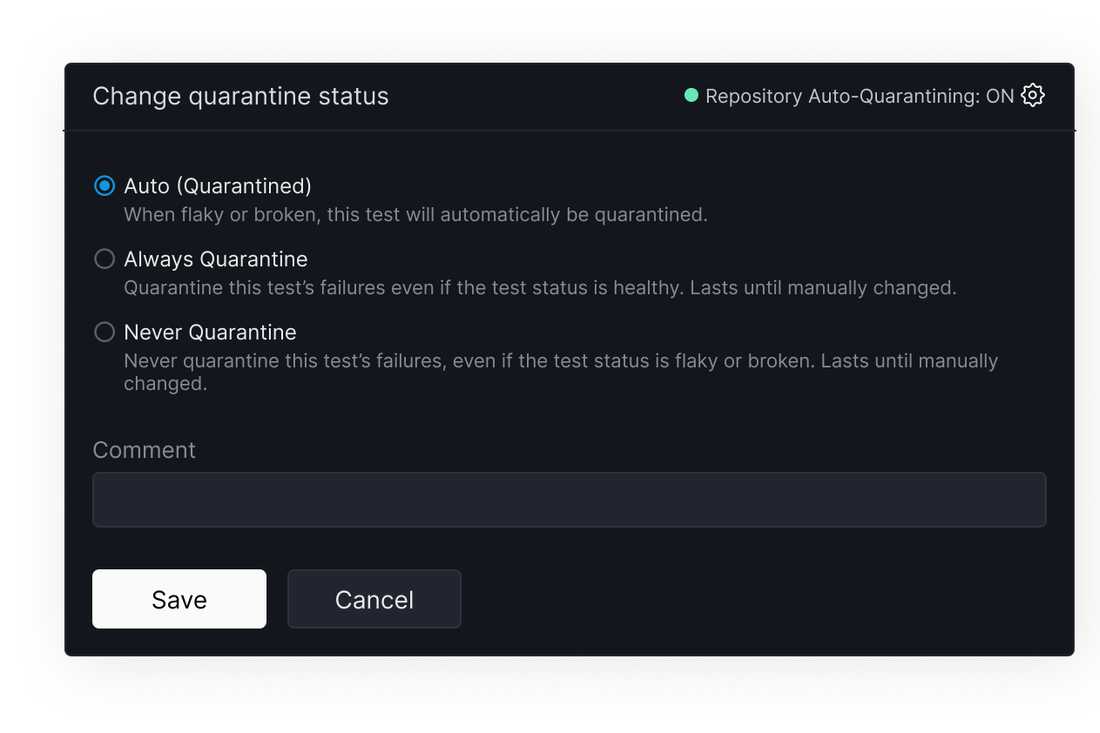The height and width of the screenshot is (733, 1100).
Task: Enable the Never Quarantine radio option
Action: tap(105, 332)
